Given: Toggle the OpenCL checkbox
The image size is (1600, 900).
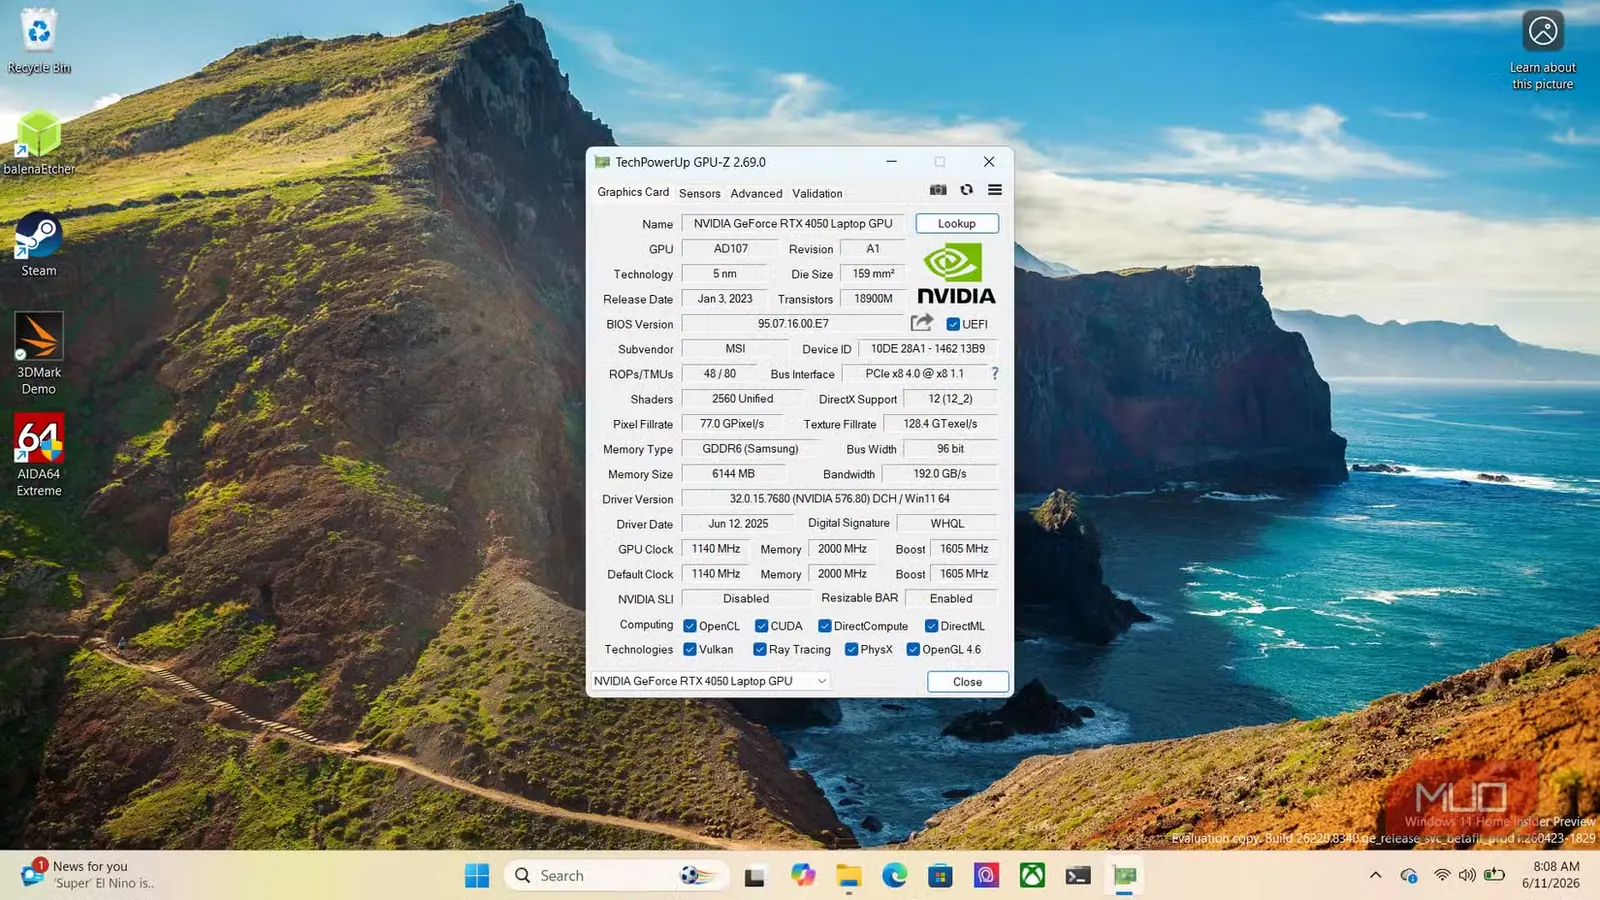Looking at the screenshot, I should 690,626.
